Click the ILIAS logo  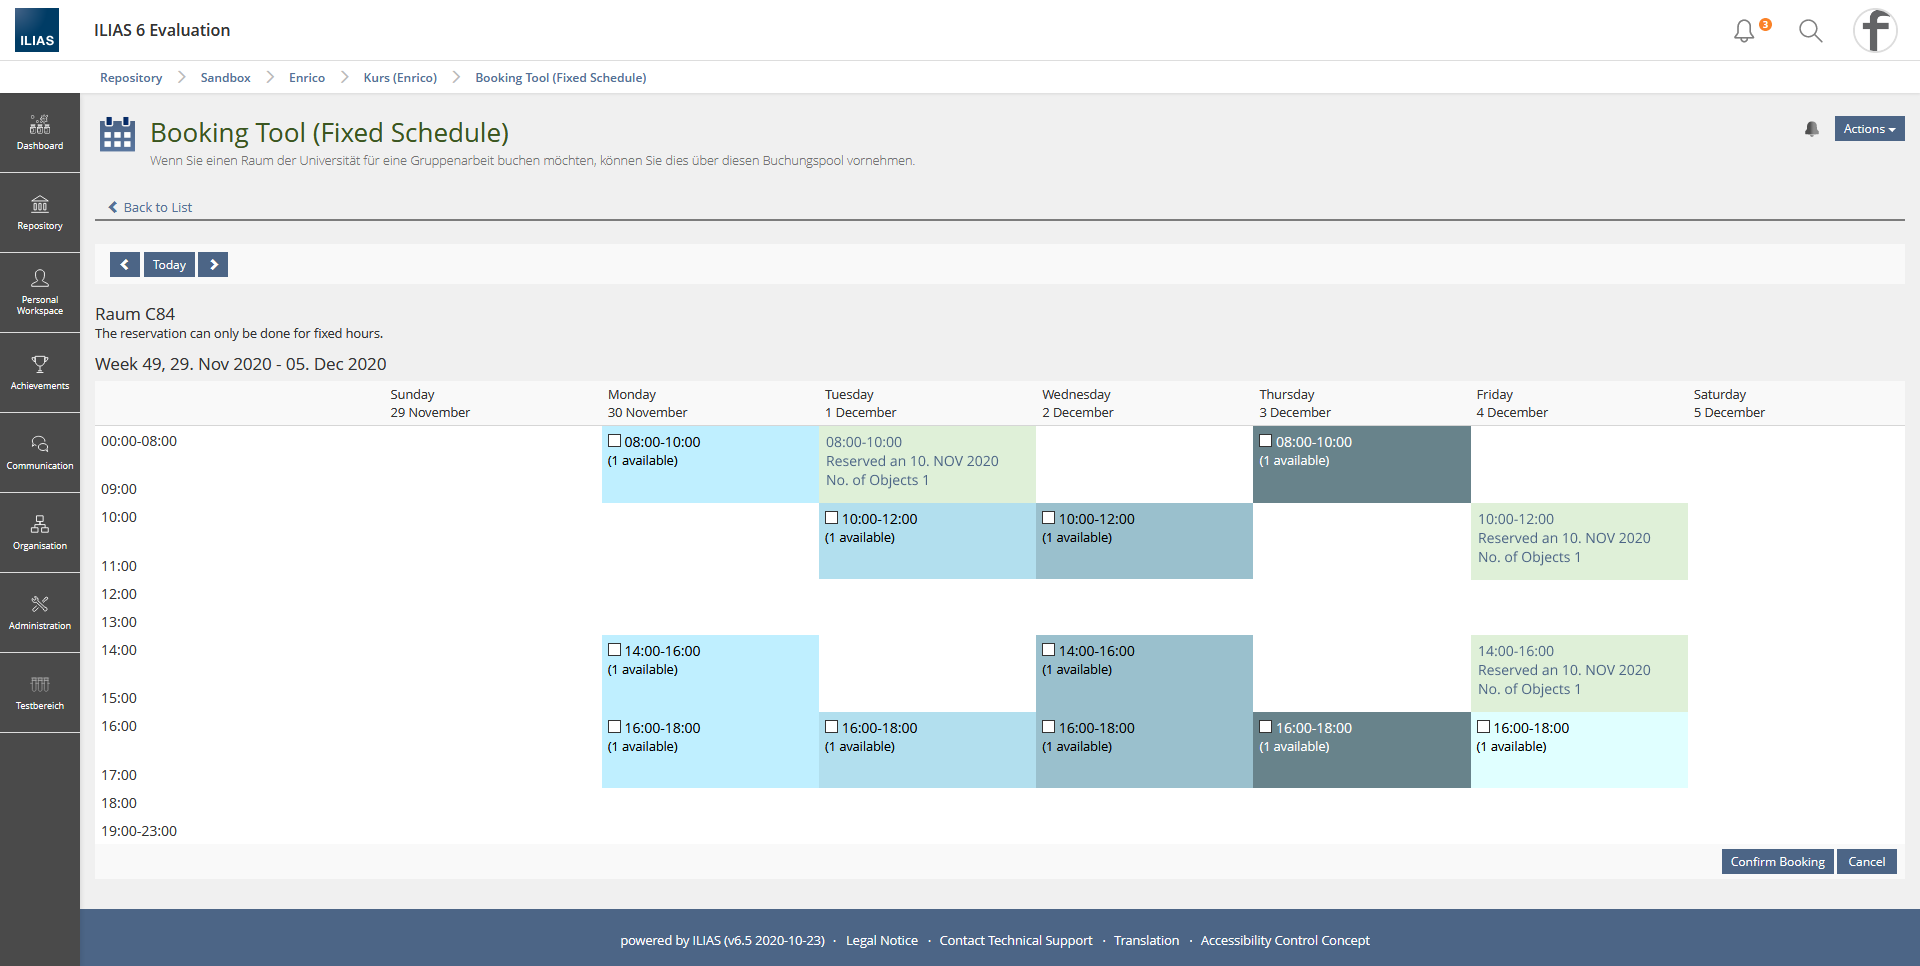click(37, 30)
